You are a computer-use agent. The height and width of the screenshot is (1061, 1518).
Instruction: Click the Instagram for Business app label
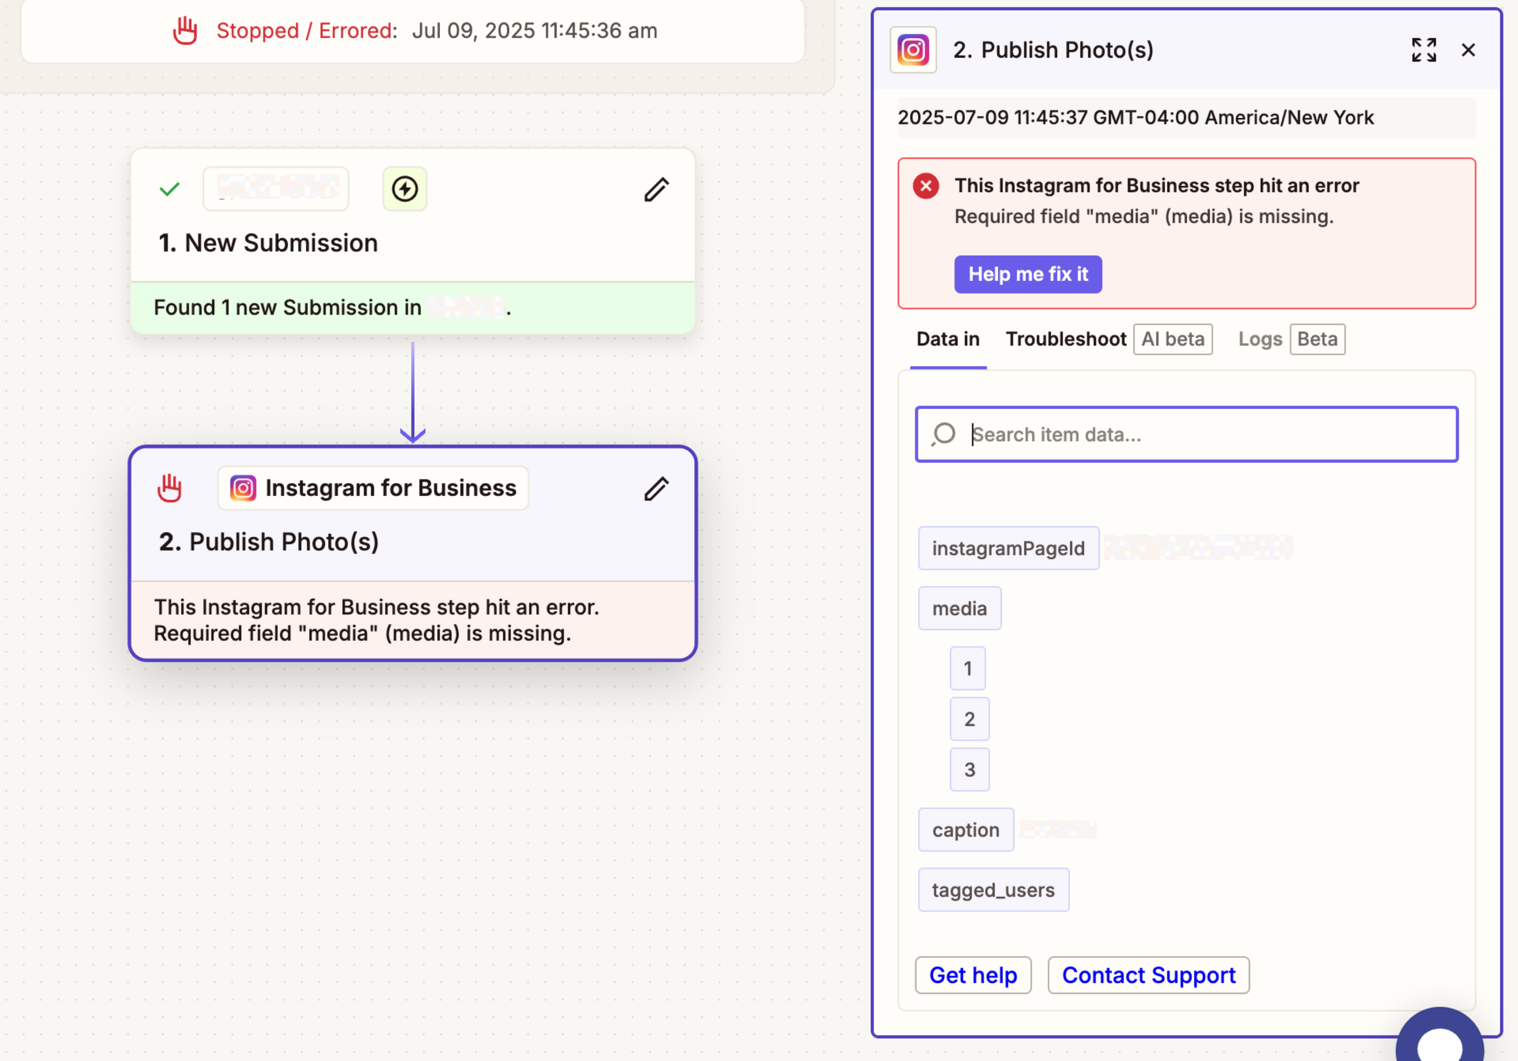(x=373, y=488)
